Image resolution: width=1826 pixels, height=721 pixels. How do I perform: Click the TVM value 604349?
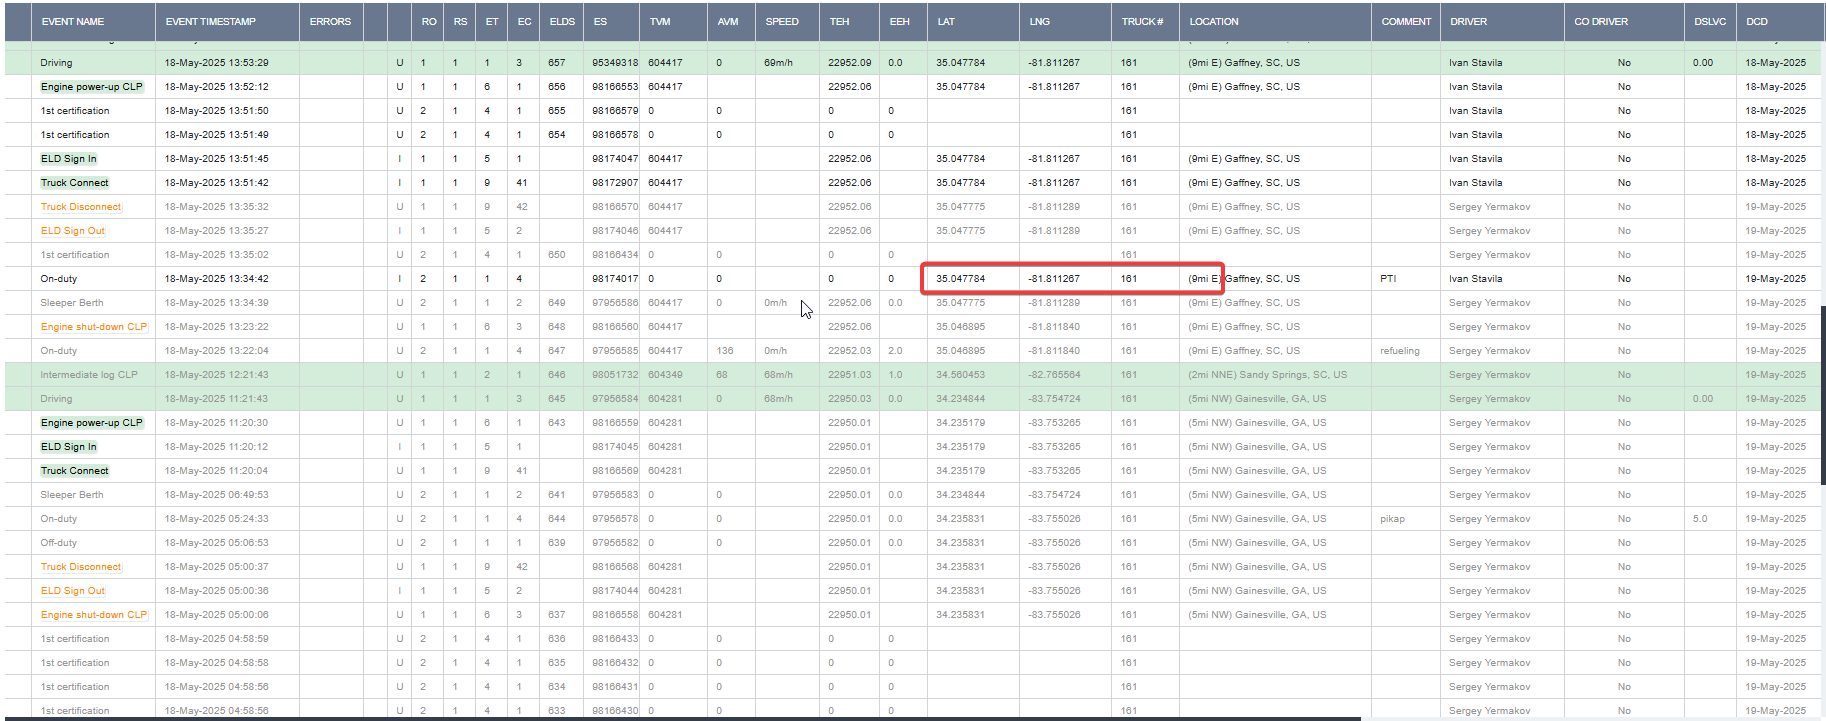coord(665,375)
